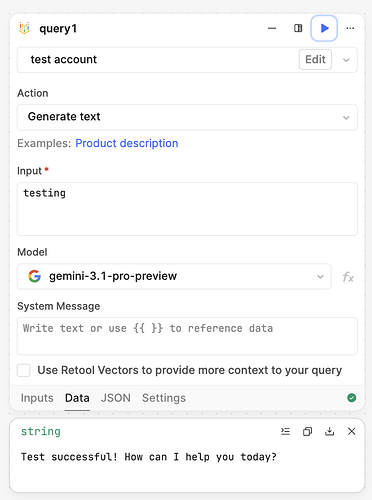
Task: Open the Generate text action dropdown
Action: pyautogui.click(x=187, y=117)
